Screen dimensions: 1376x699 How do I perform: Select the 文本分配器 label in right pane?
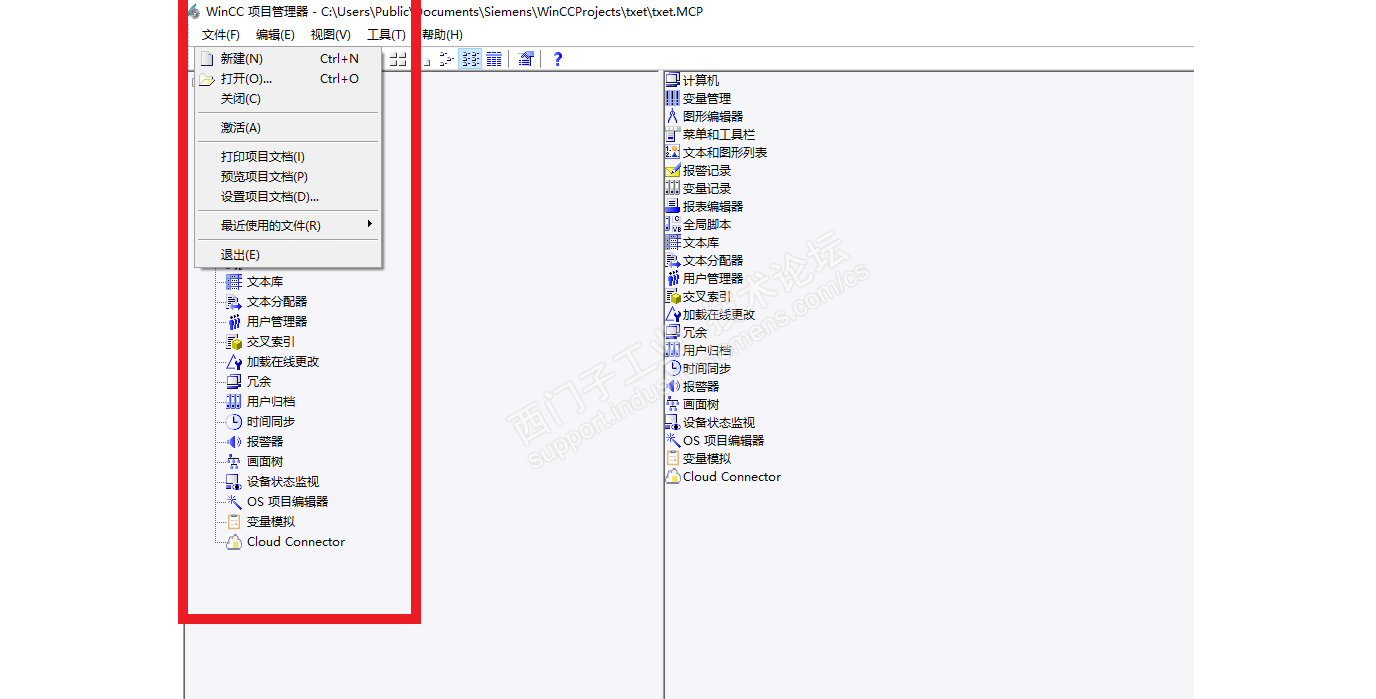tap(713, 261)
